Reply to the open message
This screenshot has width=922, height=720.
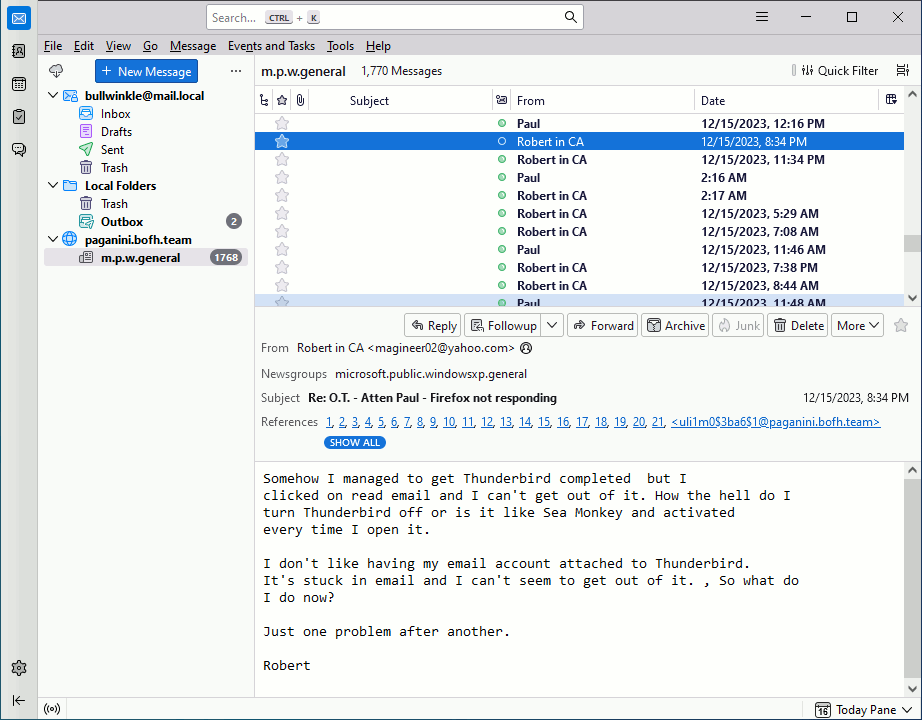tap(433, 325)
